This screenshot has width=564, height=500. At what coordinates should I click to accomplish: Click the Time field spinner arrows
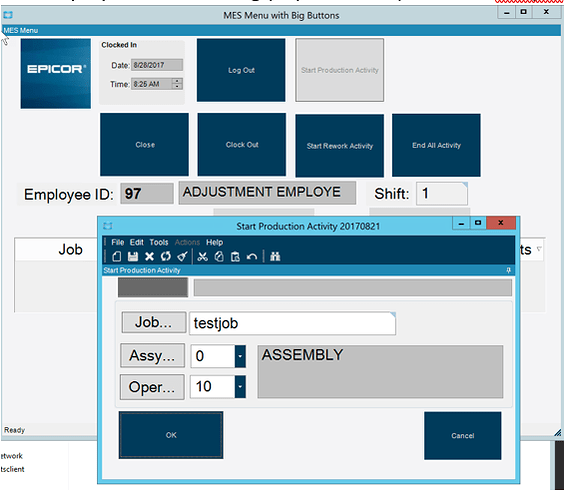177,84
